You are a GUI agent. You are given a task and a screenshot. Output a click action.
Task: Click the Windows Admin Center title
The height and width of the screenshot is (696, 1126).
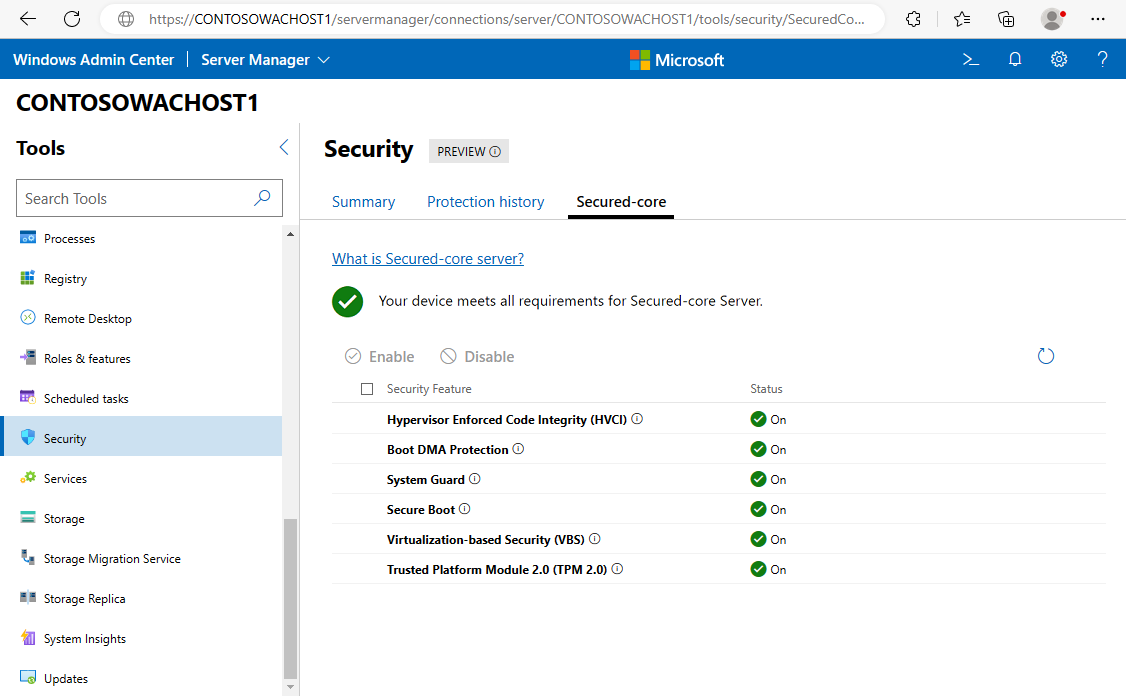point(93,60)
